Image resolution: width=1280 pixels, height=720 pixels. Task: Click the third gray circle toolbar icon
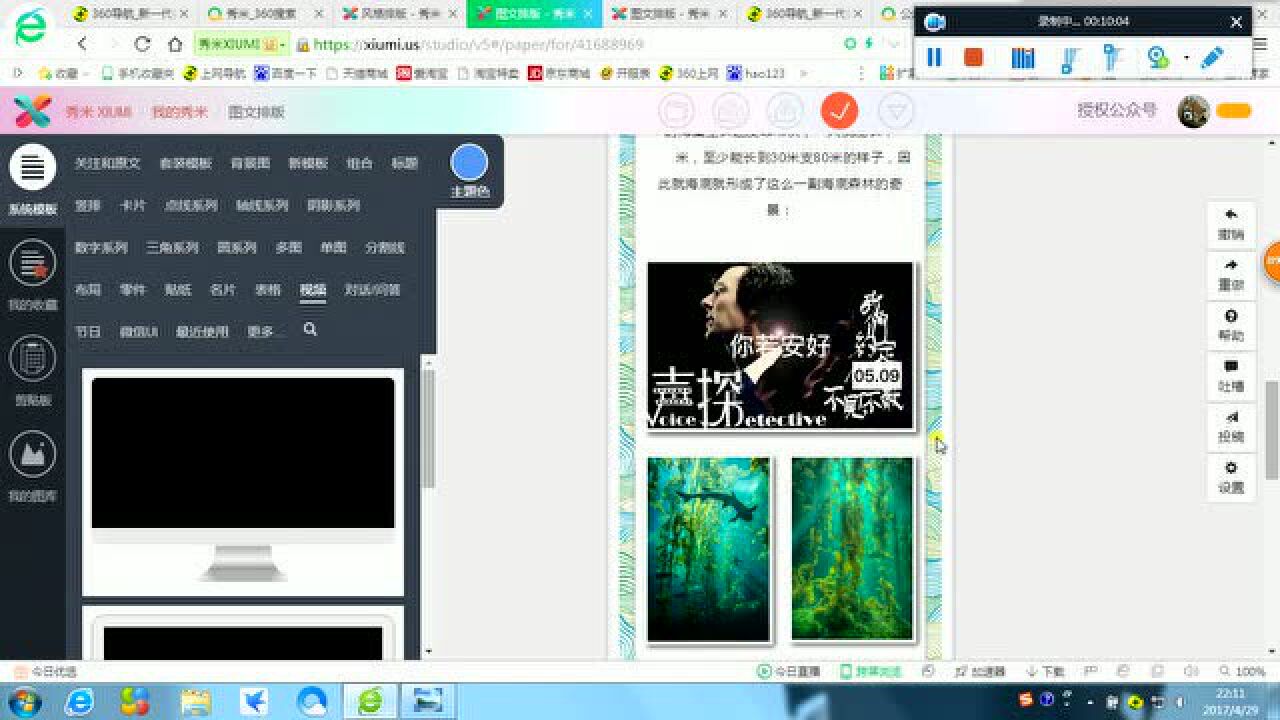click(786, 110)
